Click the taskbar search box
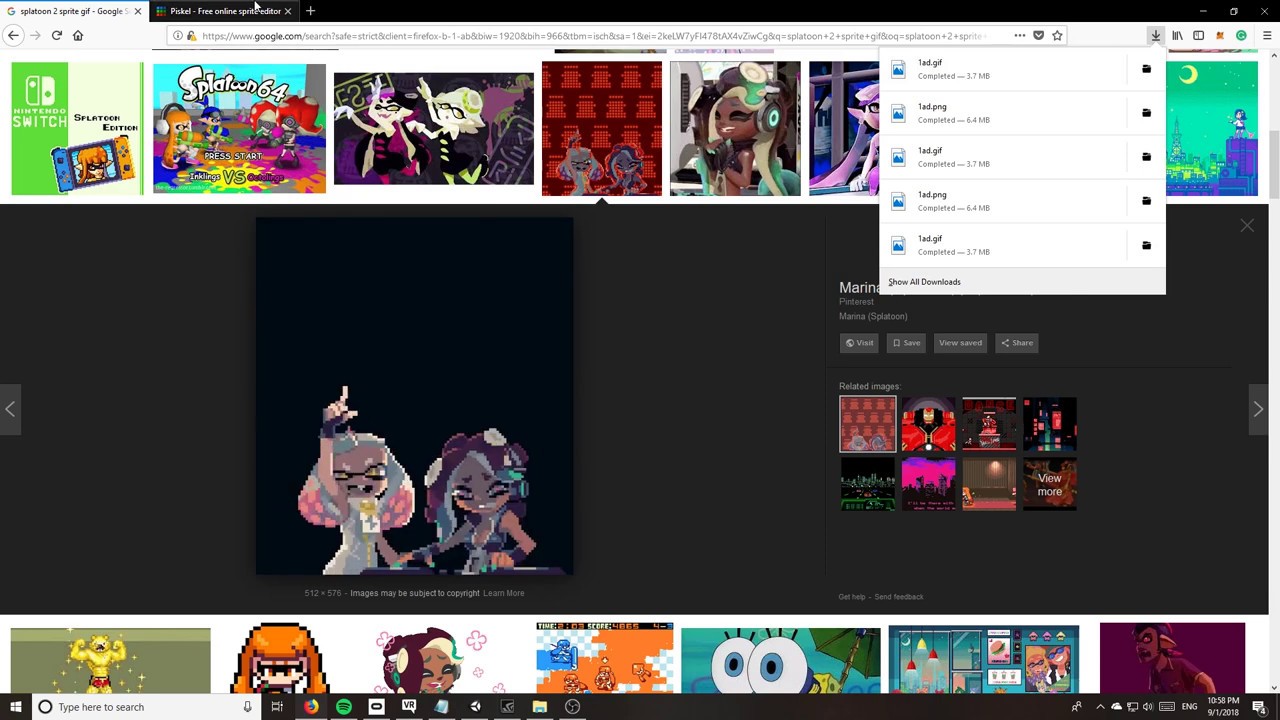Image resolution: width=1280 pixels, height=720 pixels. tap(145, 707)
